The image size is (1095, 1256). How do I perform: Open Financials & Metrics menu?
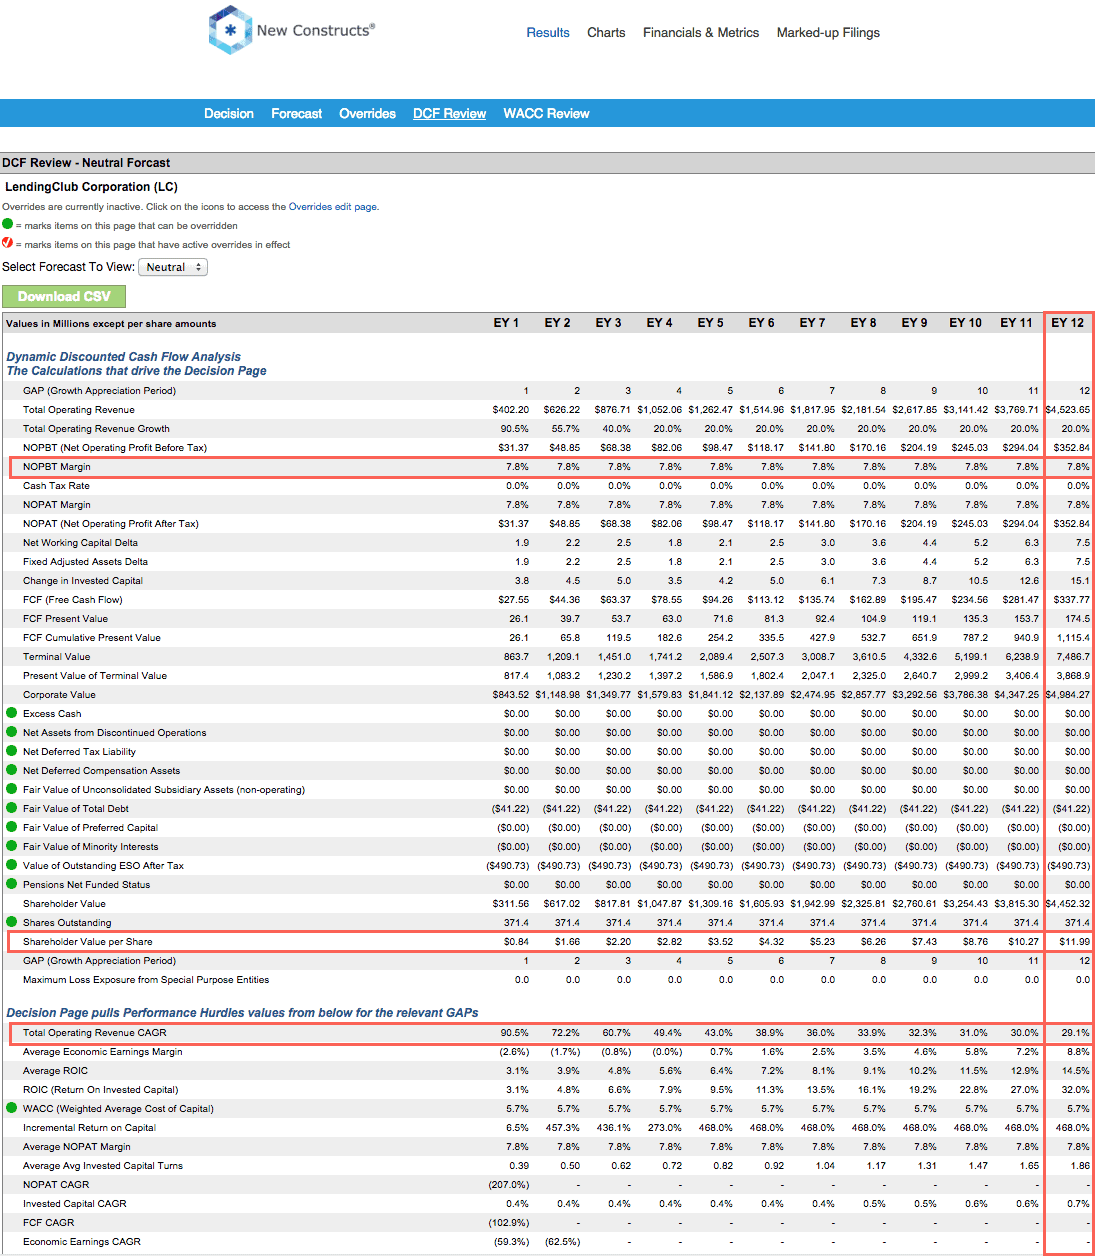pos(701,33)
